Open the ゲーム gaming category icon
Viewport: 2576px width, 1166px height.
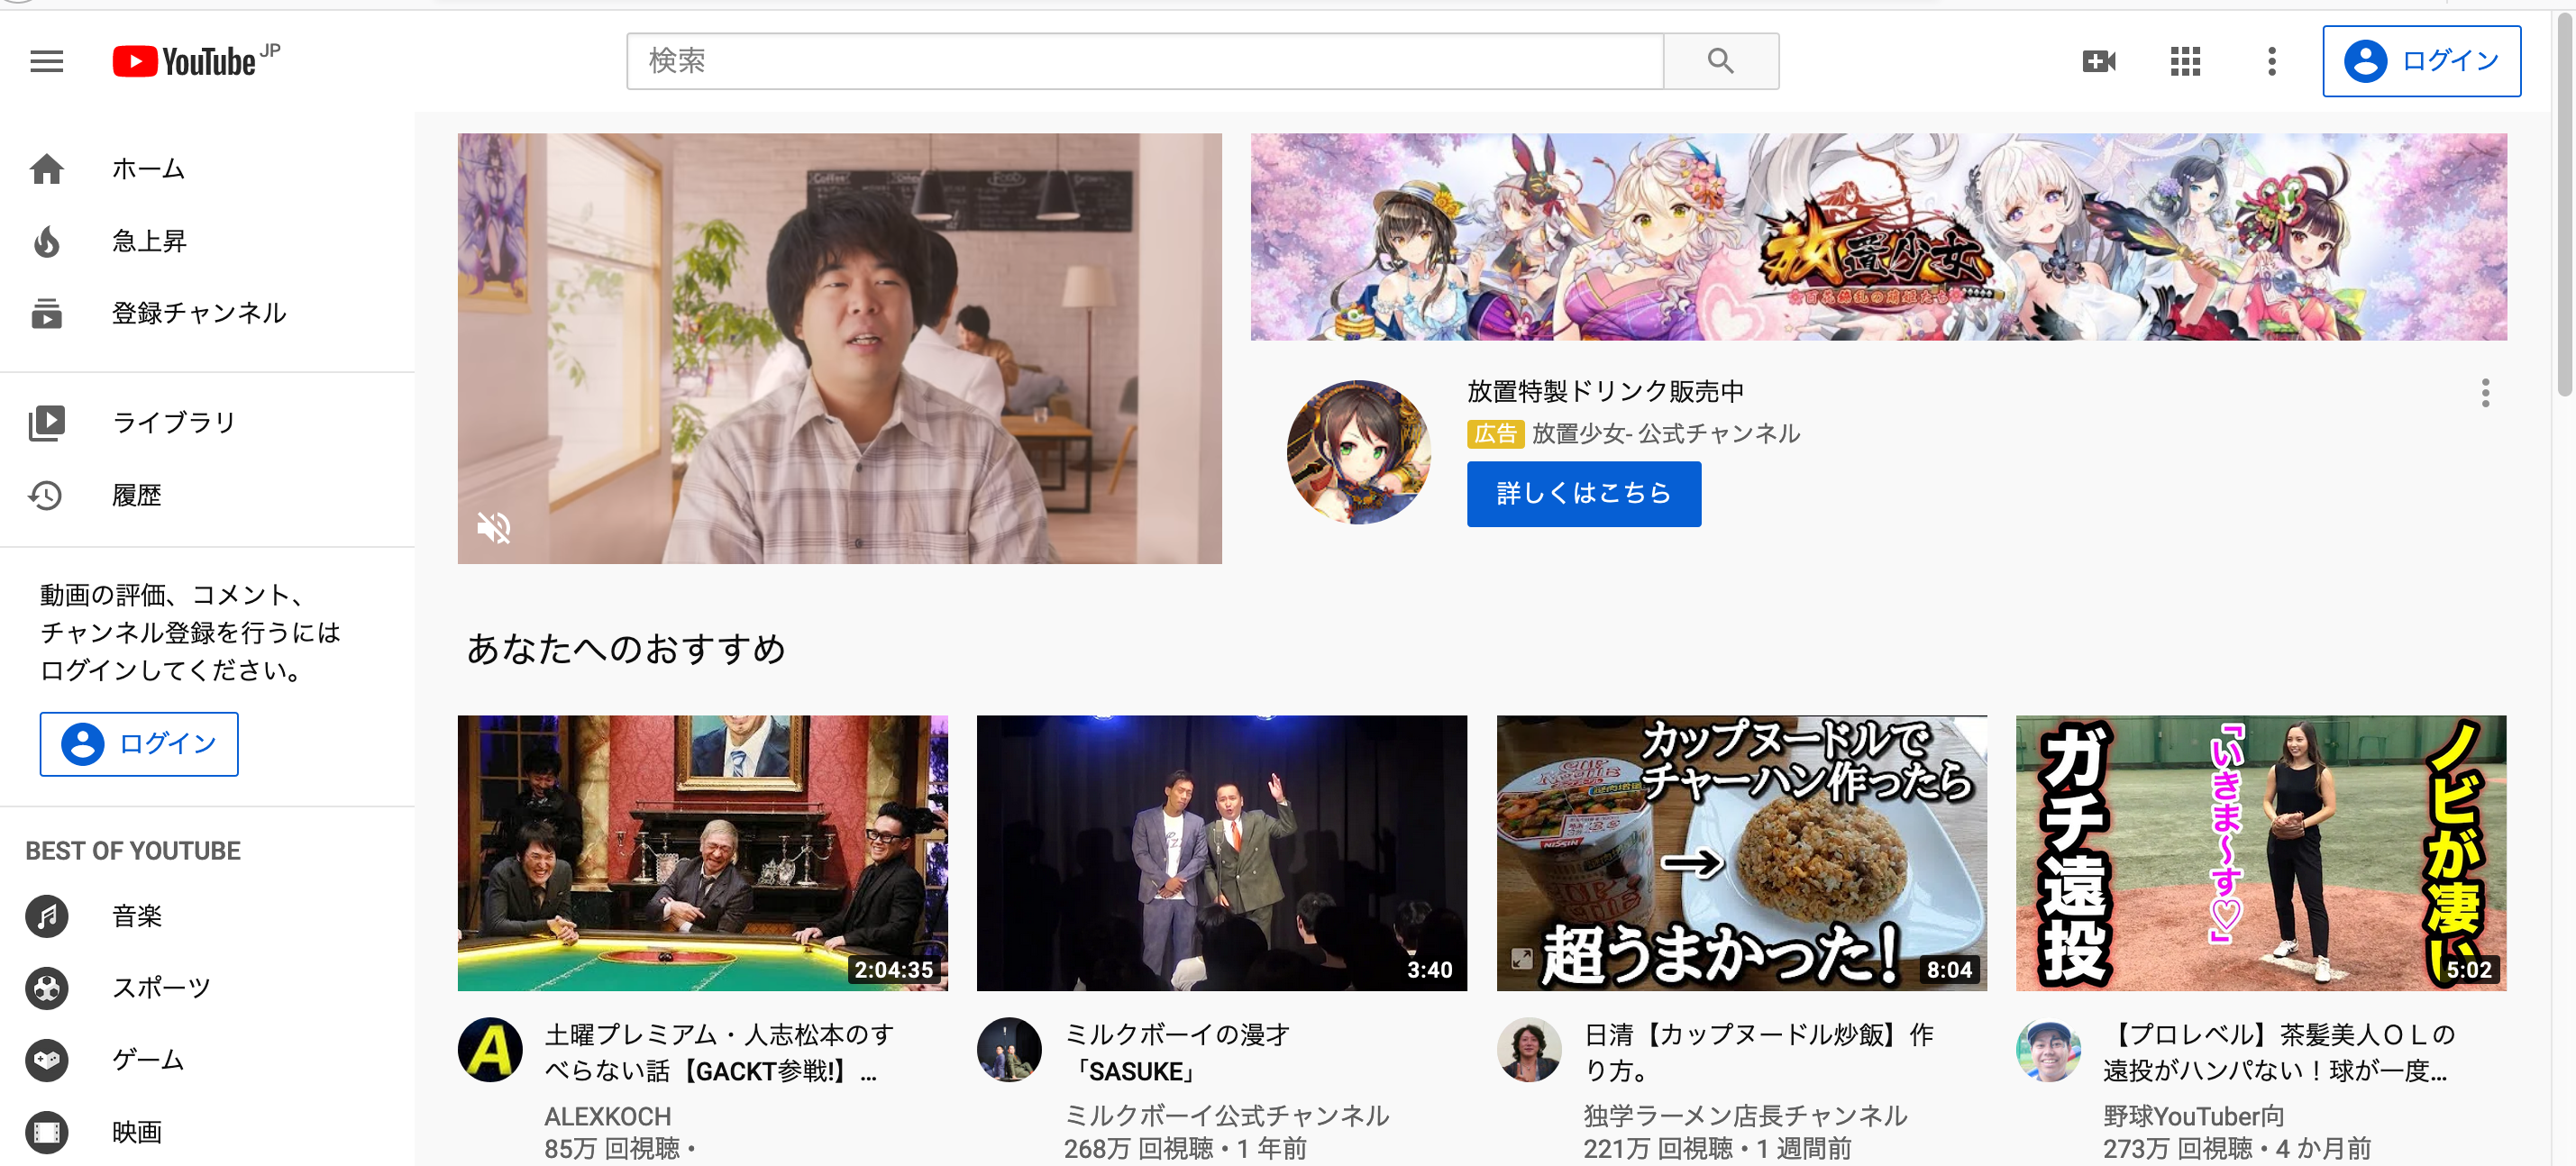coord(46,1060)
